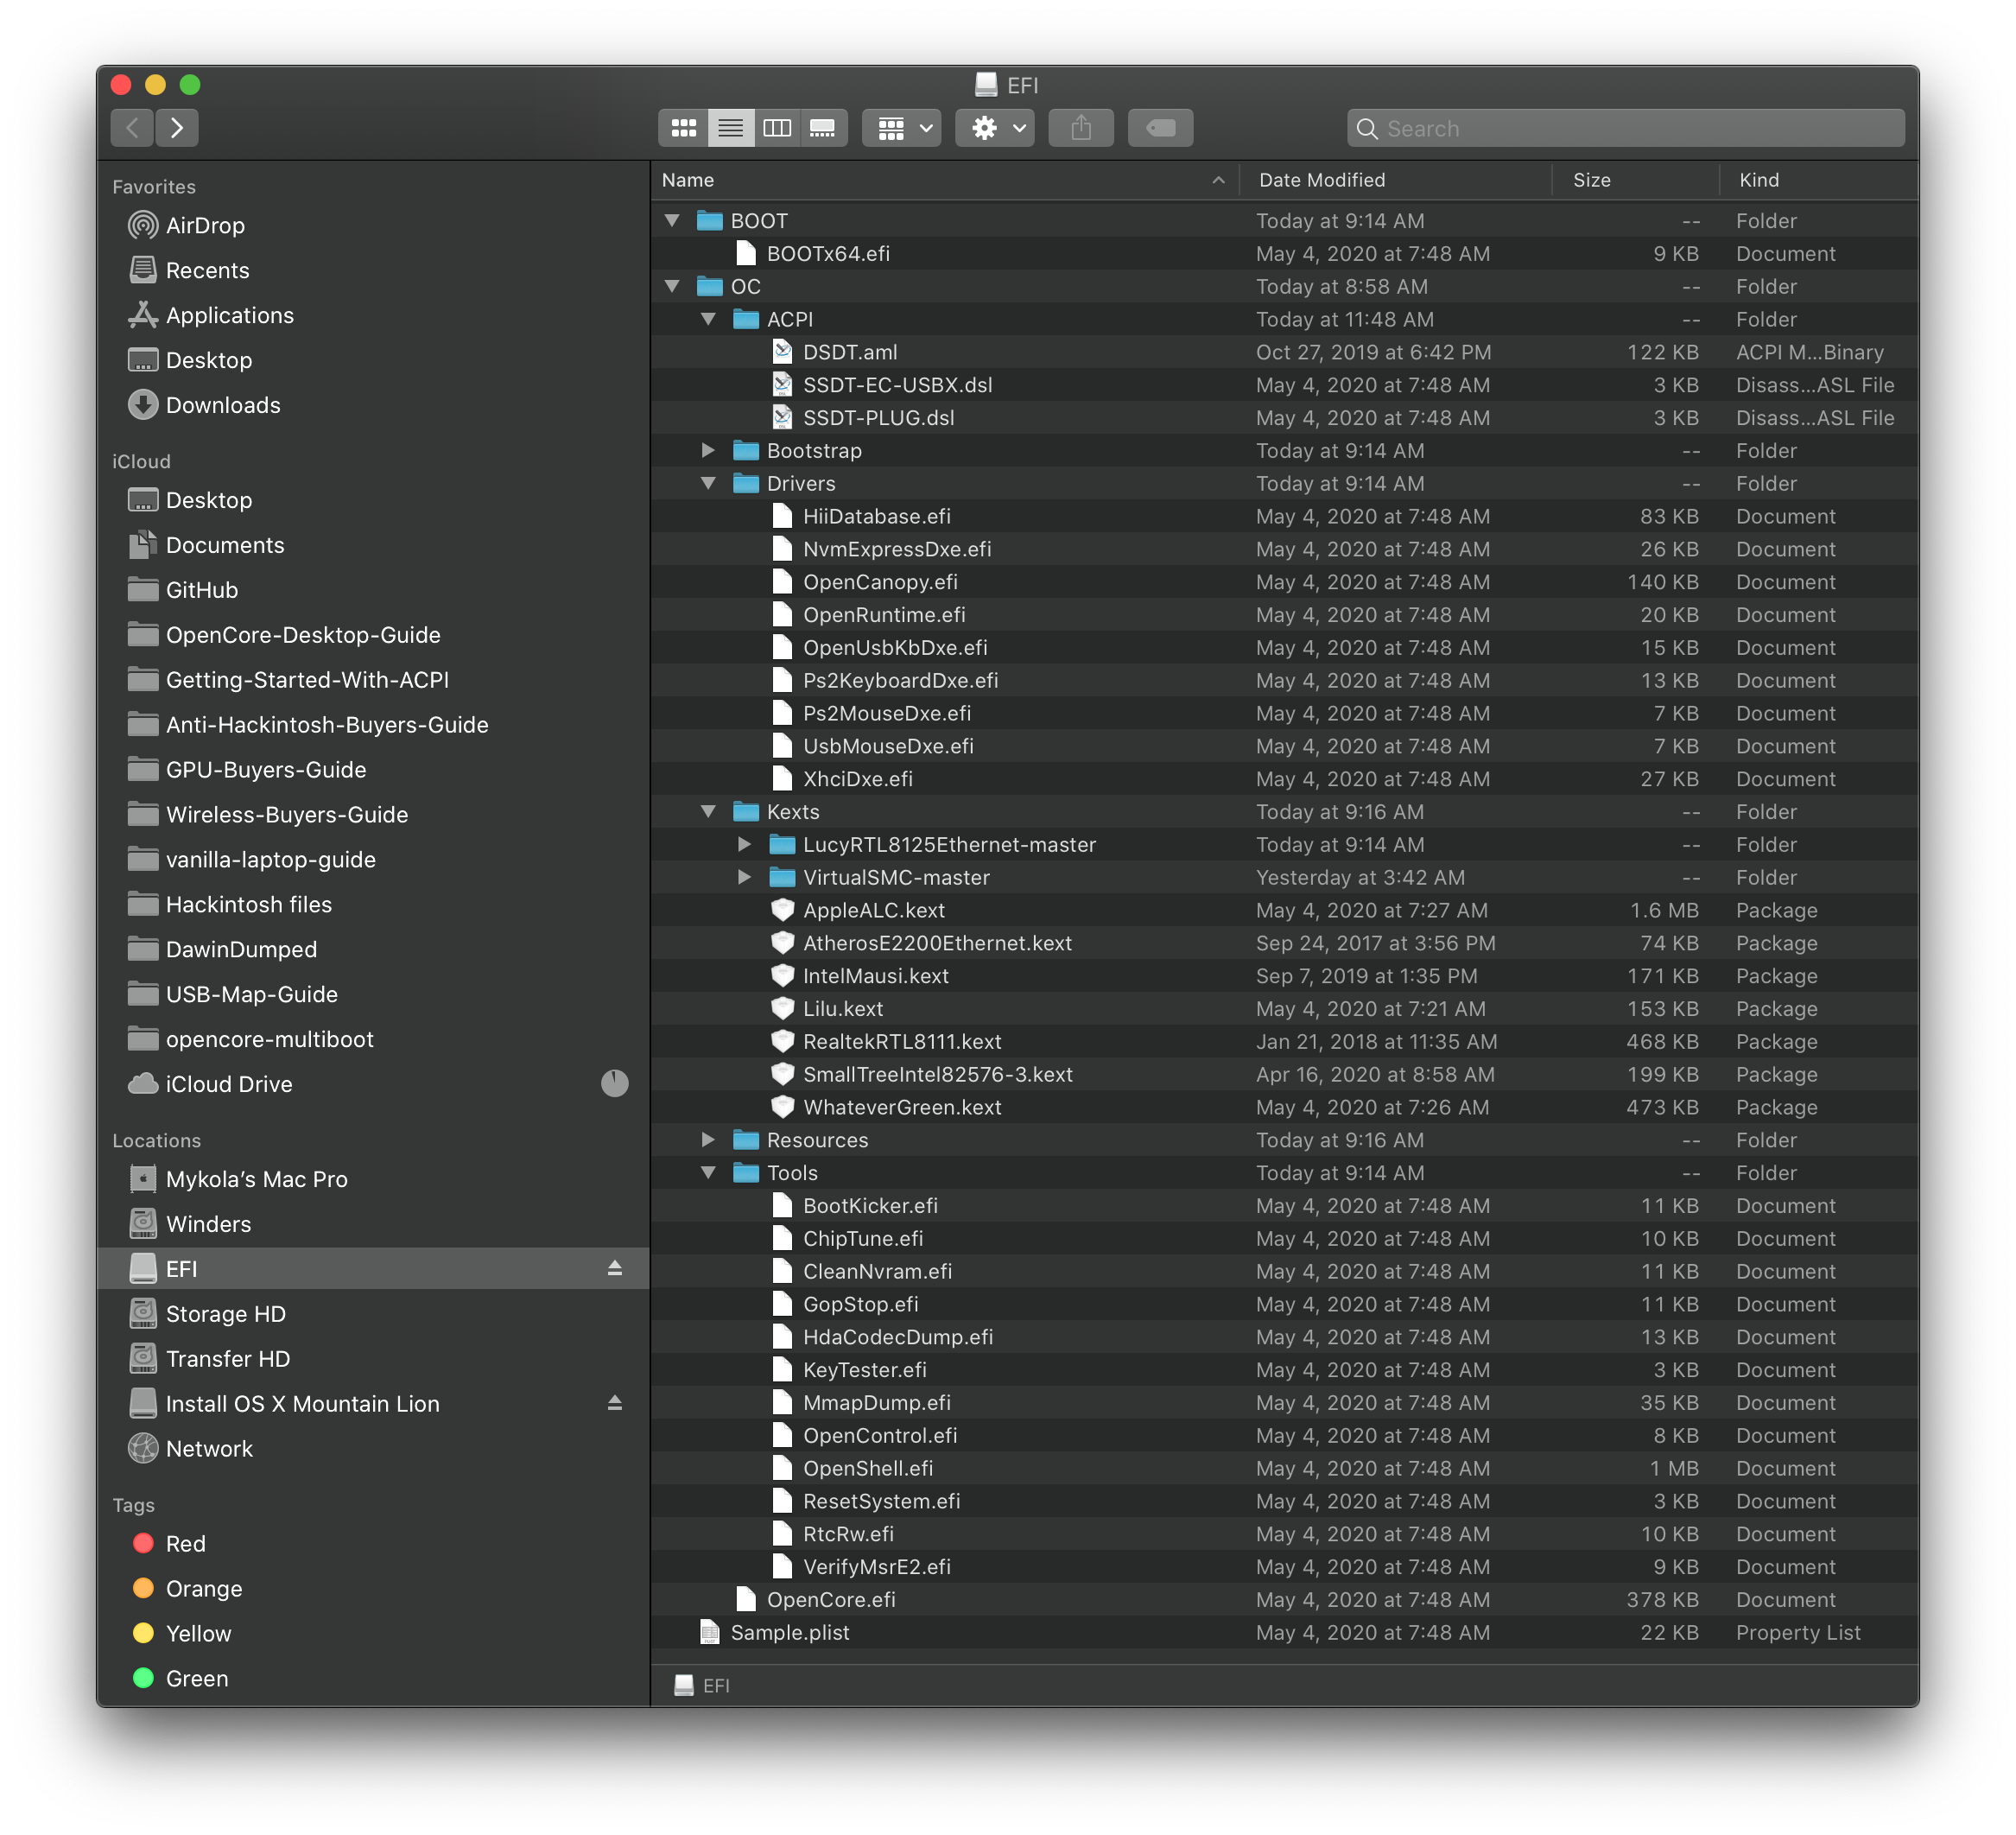Open the Action gear dropdown menu

(x=995, y=128)
